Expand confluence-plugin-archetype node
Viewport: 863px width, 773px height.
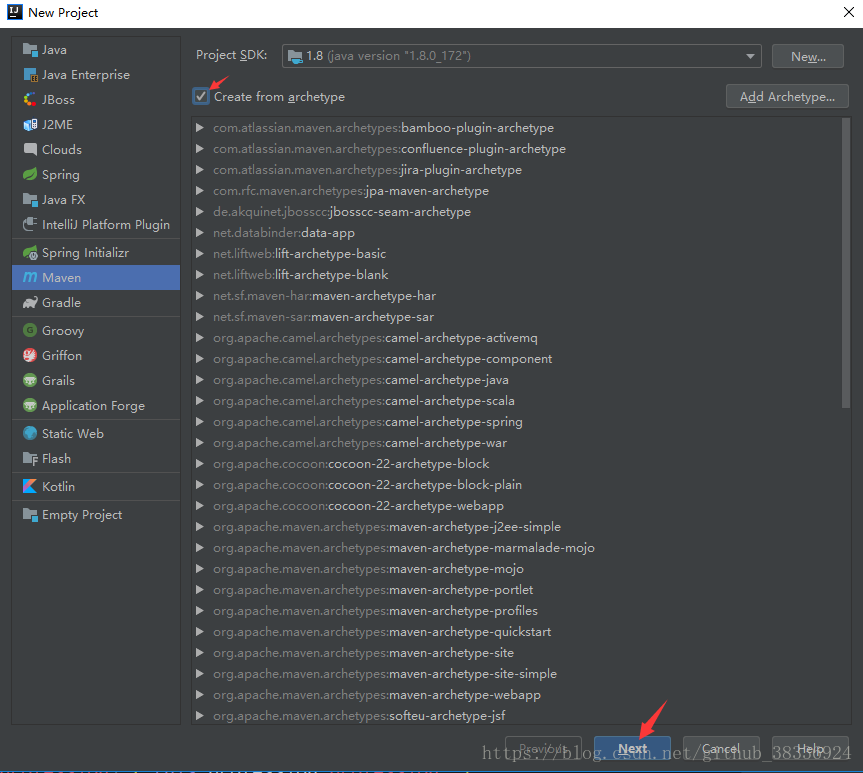(200, 149)
